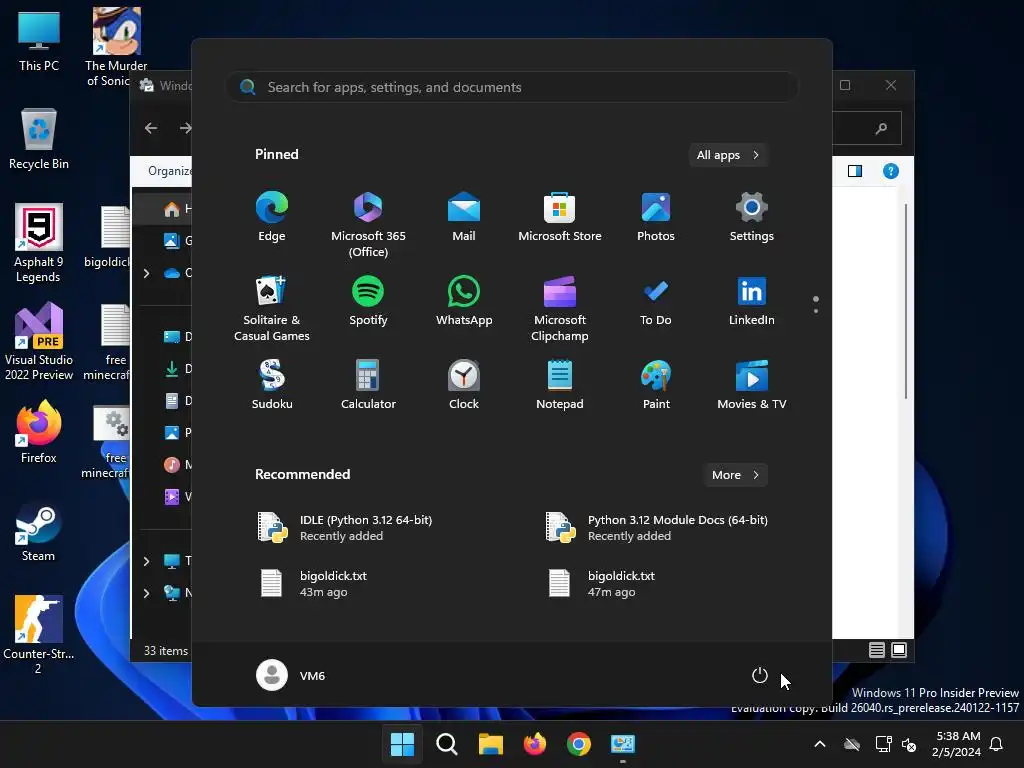
Task: Expand Network node in Explorer sidebar
Action: (x=146, y=593)
